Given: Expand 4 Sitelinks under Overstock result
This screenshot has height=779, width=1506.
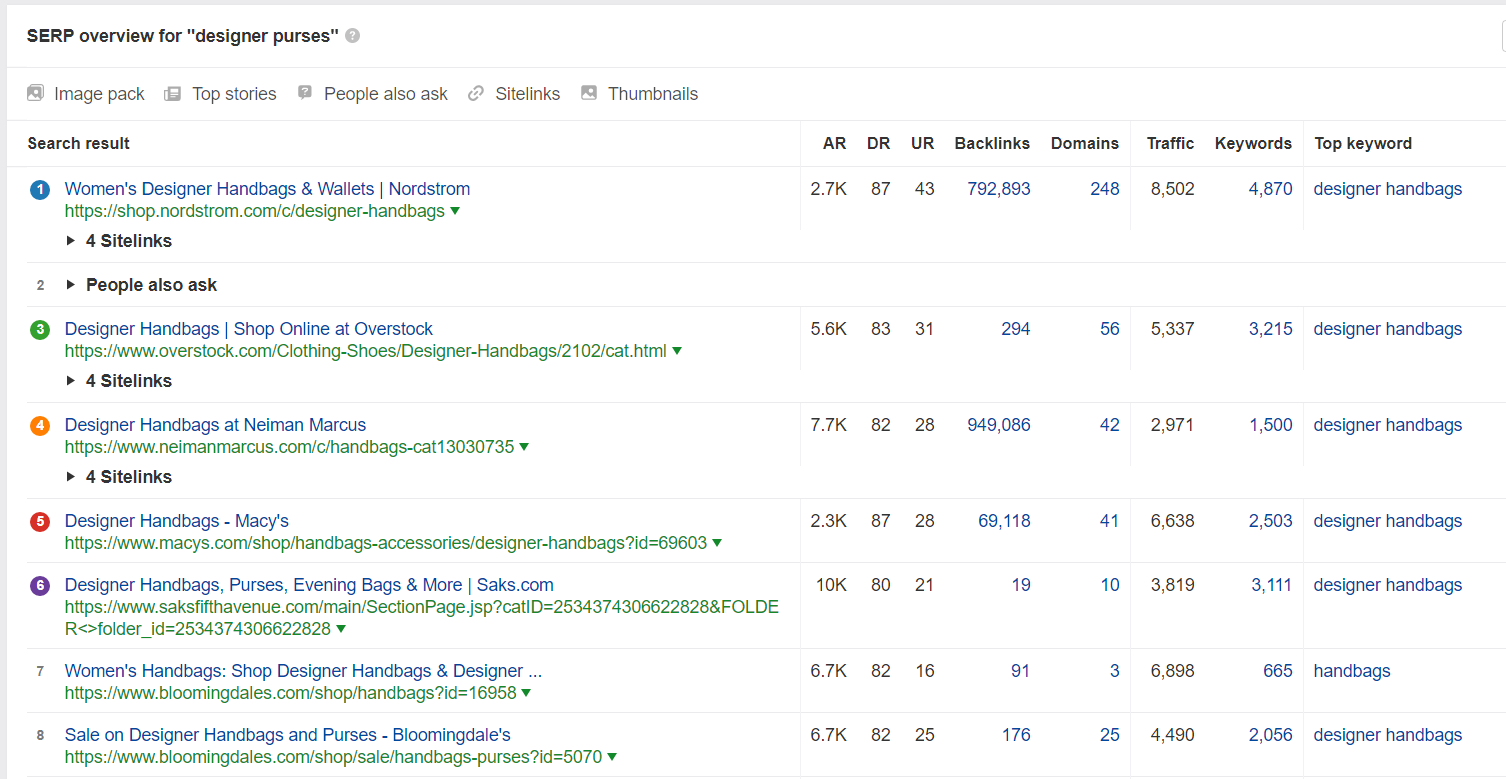Looking at the screenshot, I should point(119,381).
